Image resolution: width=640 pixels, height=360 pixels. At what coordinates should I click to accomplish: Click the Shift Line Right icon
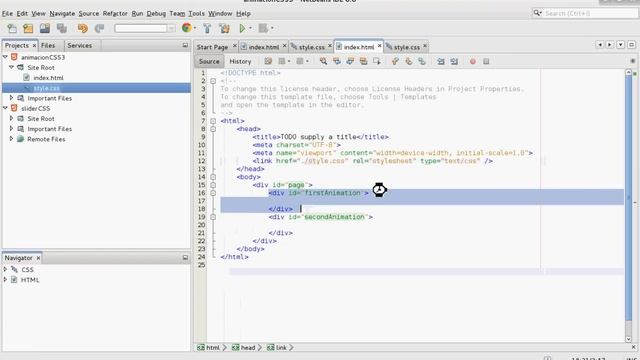tap(454, 61)
